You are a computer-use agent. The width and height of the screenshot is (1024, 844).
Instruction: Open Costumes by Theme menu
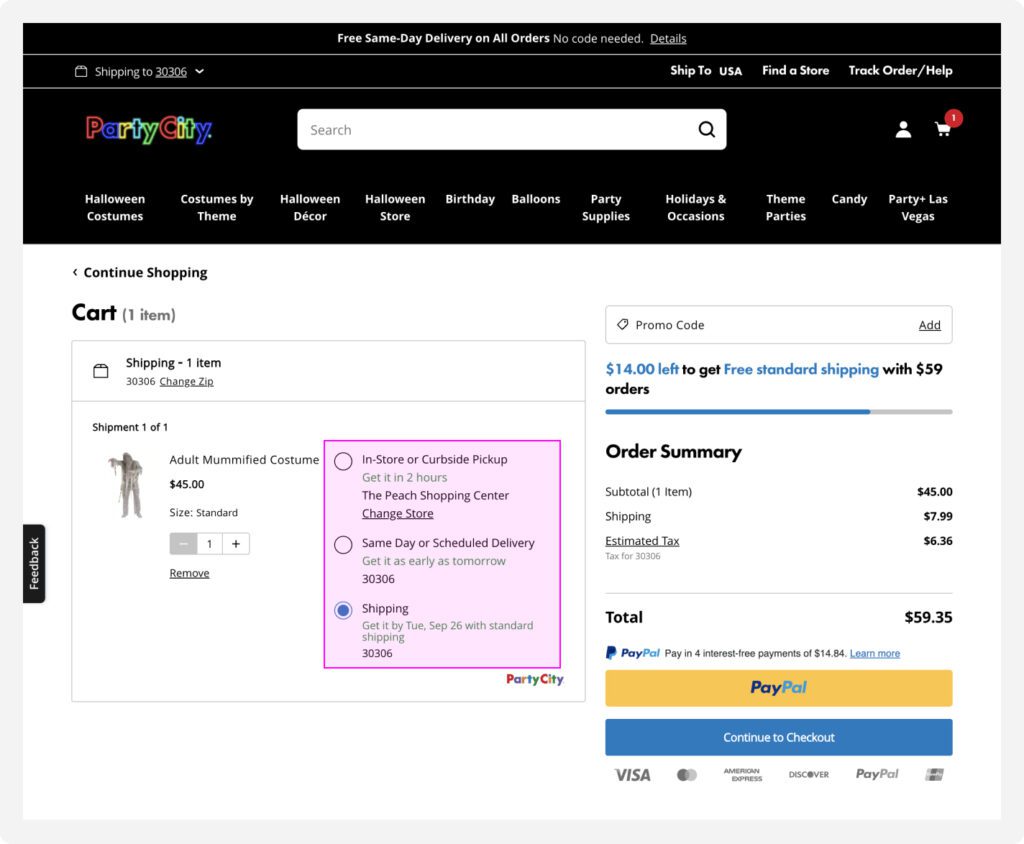tap(217, 208)
